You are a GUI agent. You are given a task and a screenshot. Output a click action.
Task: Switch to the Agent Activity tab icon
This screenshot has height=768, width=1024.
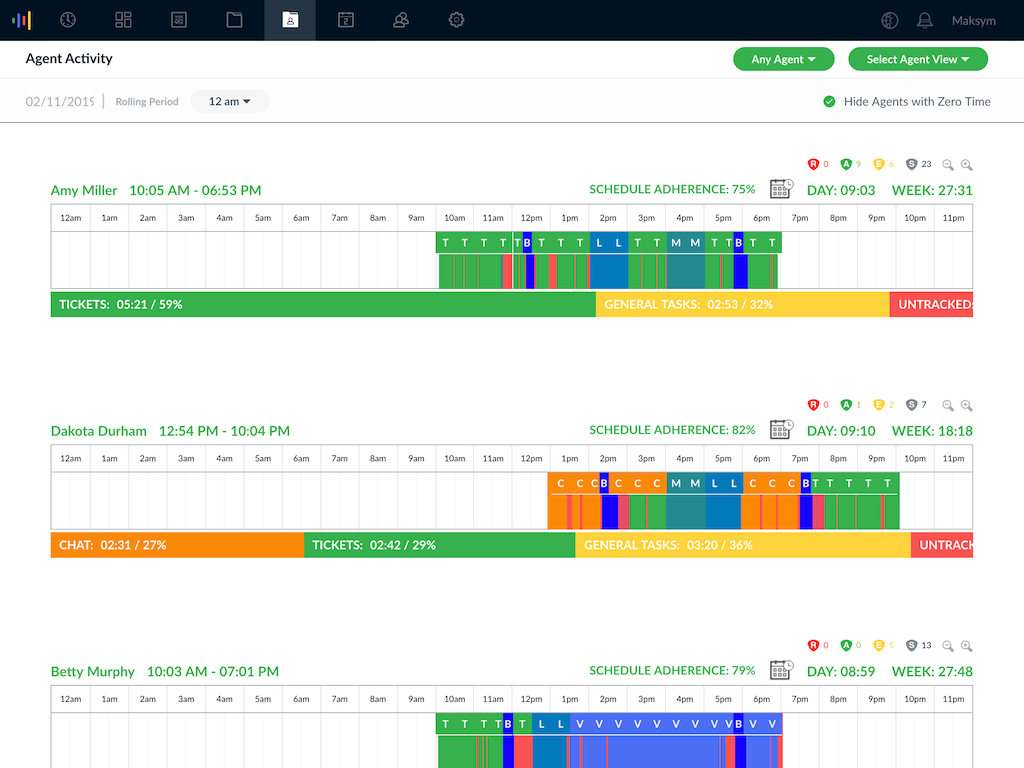coord(290,20)
